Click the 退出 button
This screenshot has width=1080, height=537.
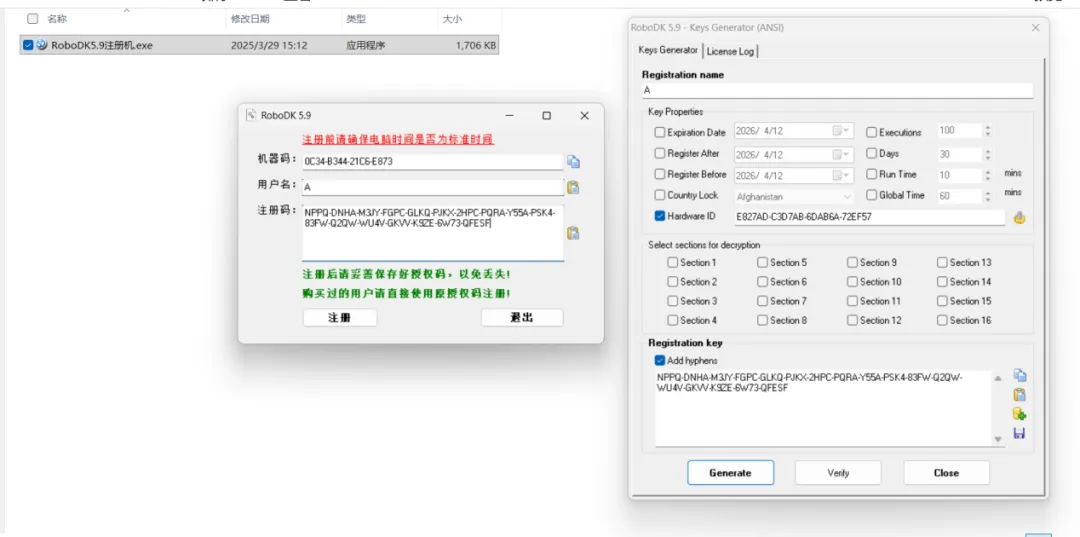521,317
